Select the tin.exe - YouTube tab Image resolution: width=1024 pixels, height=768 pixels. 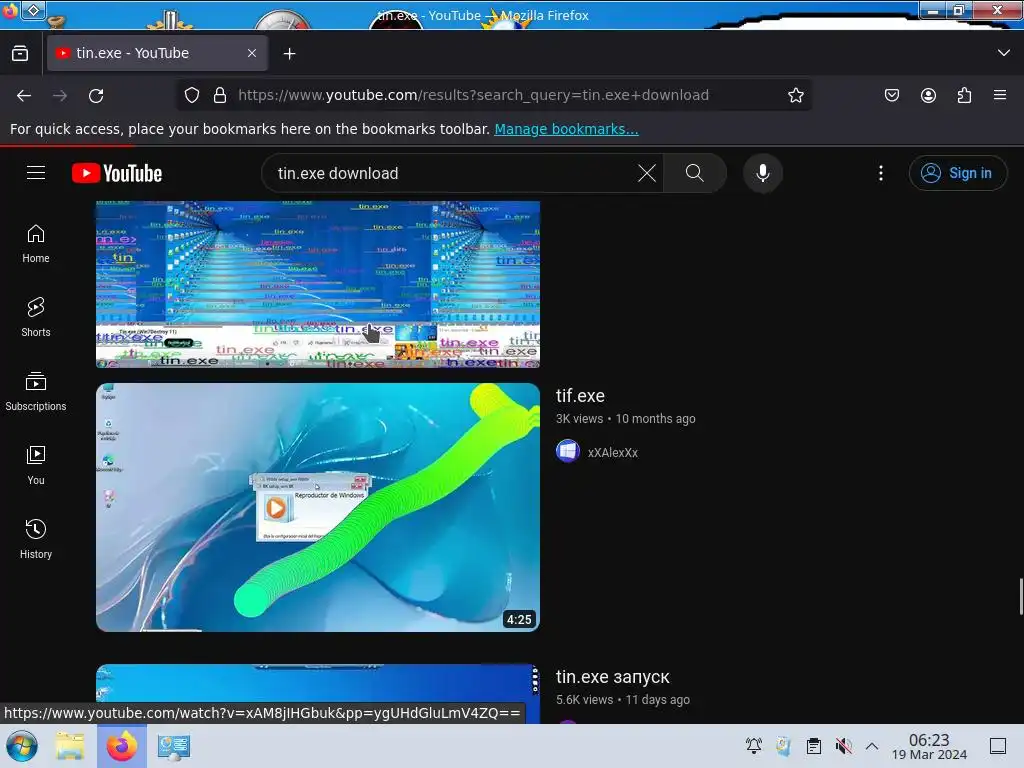coord(157,53)
